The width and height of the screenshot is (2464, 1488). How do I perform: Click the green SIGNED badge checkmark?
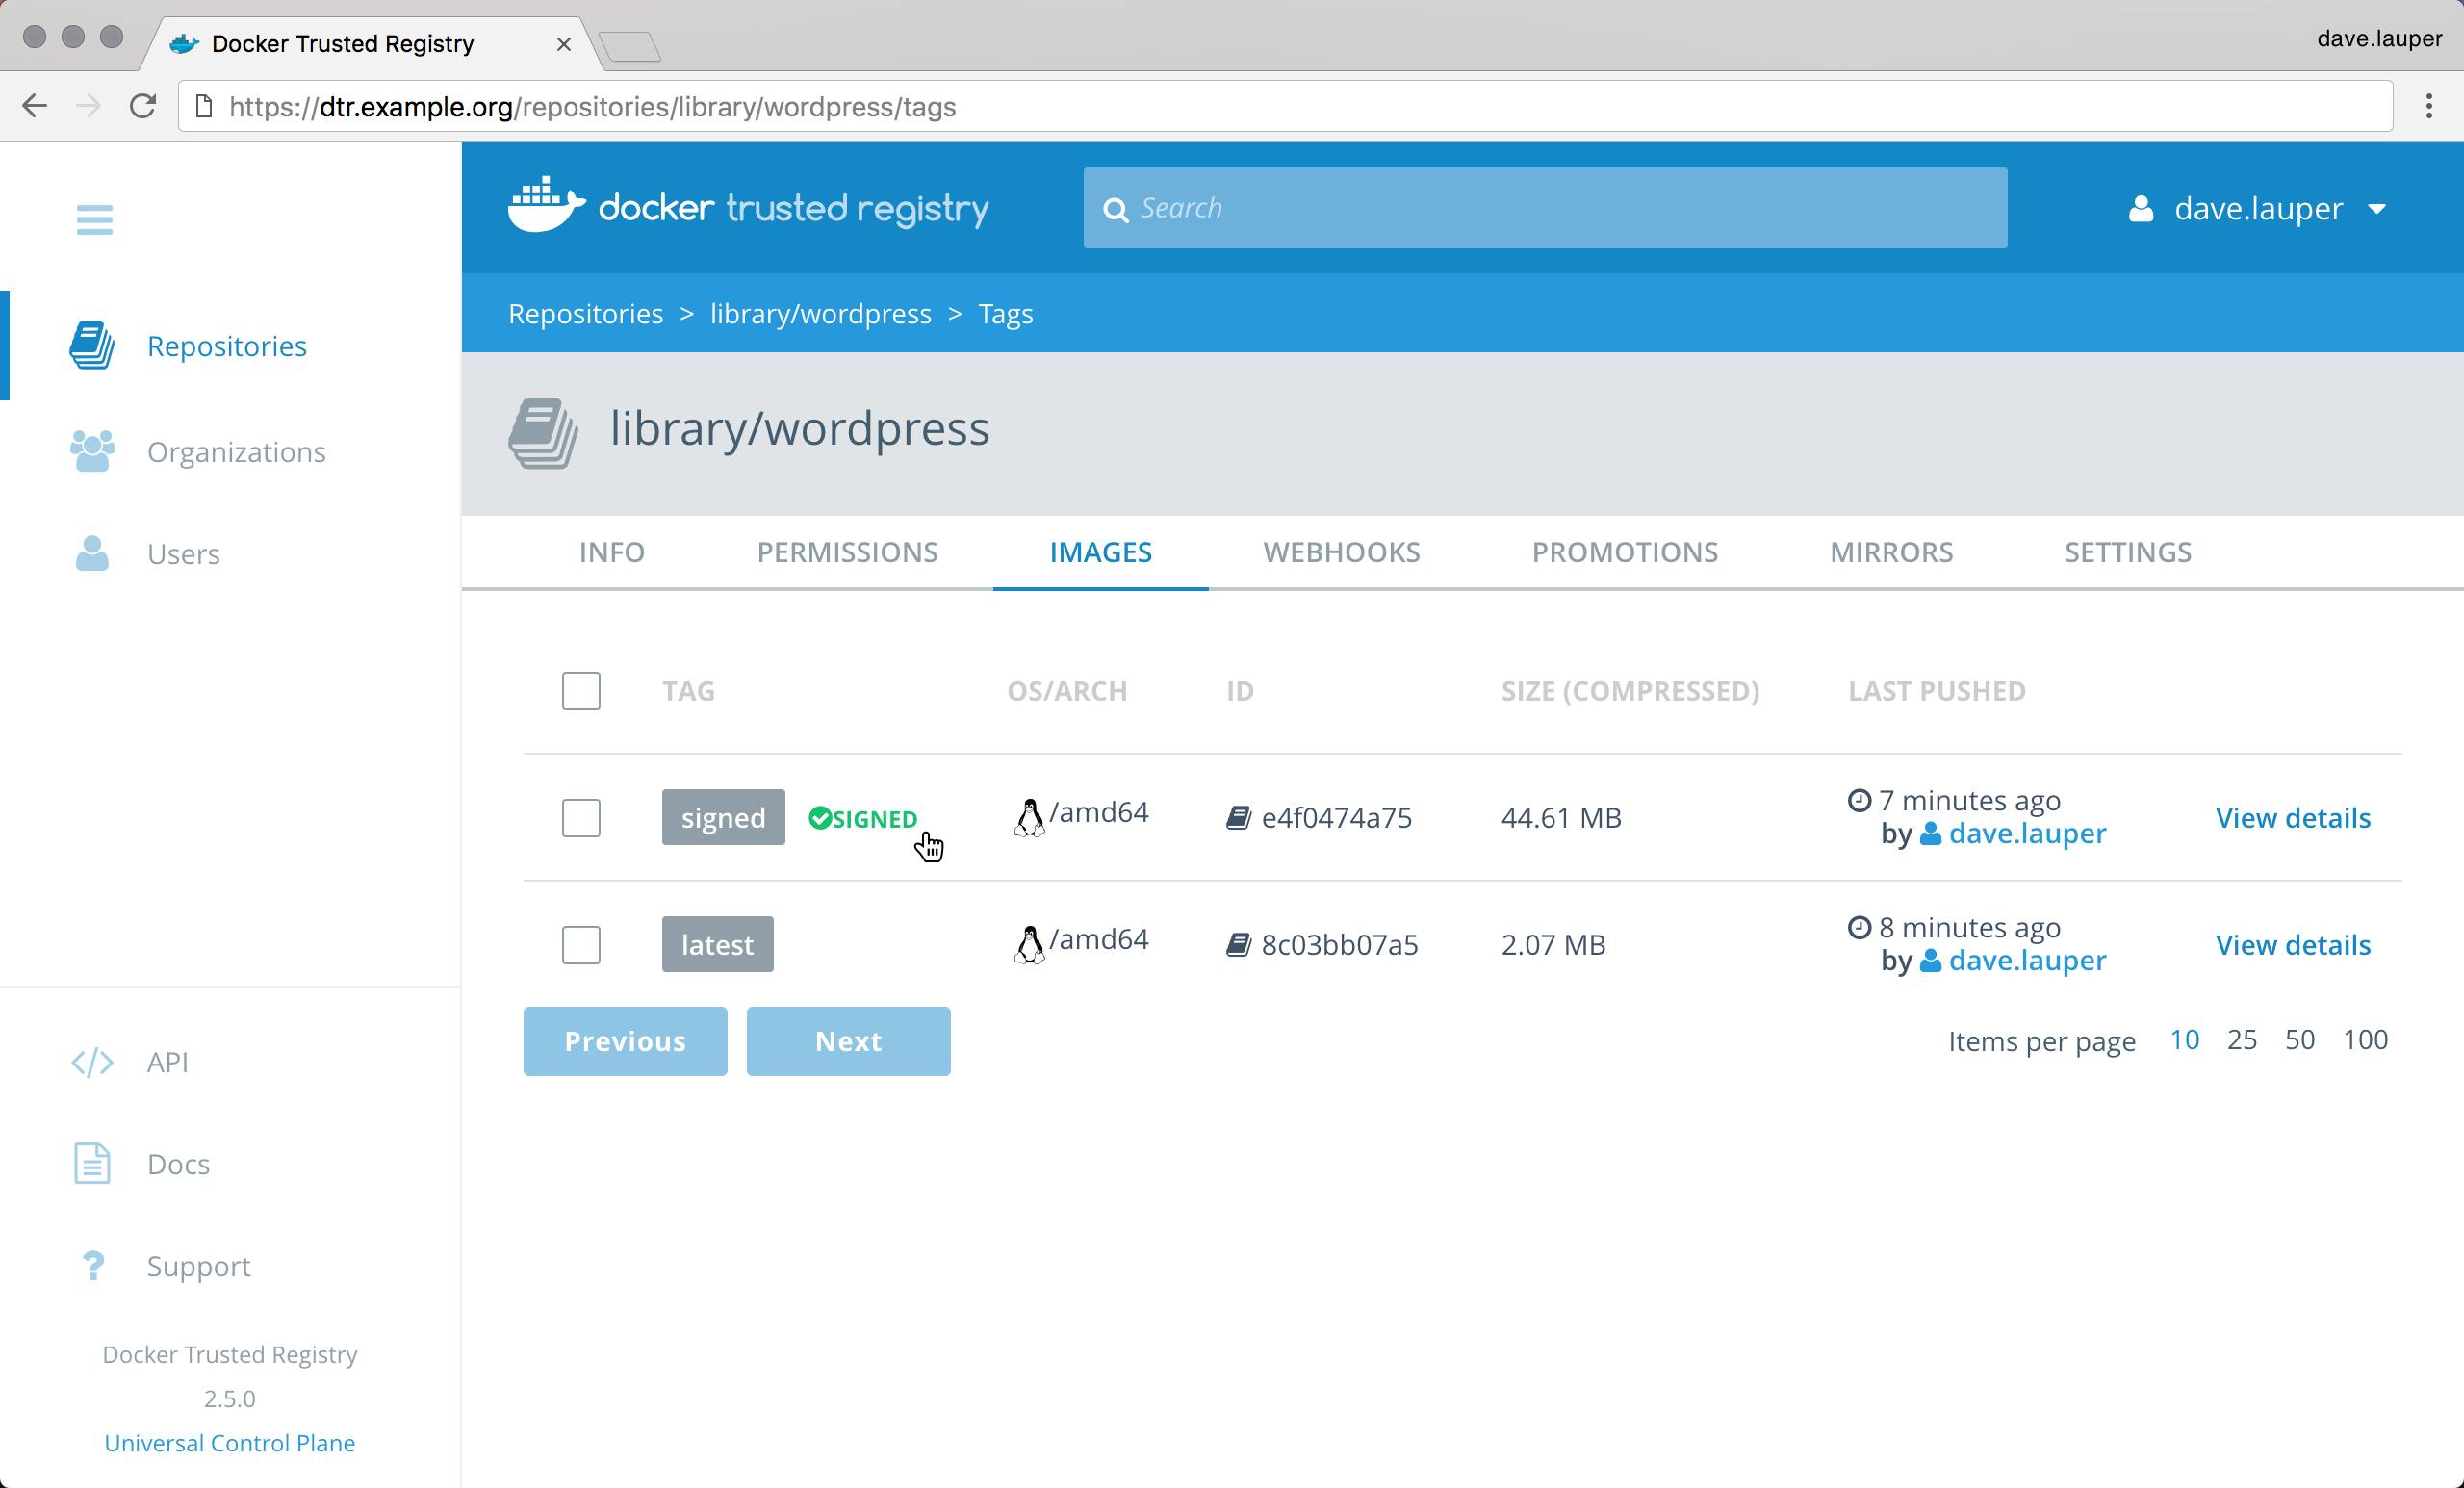pos(820,819)
